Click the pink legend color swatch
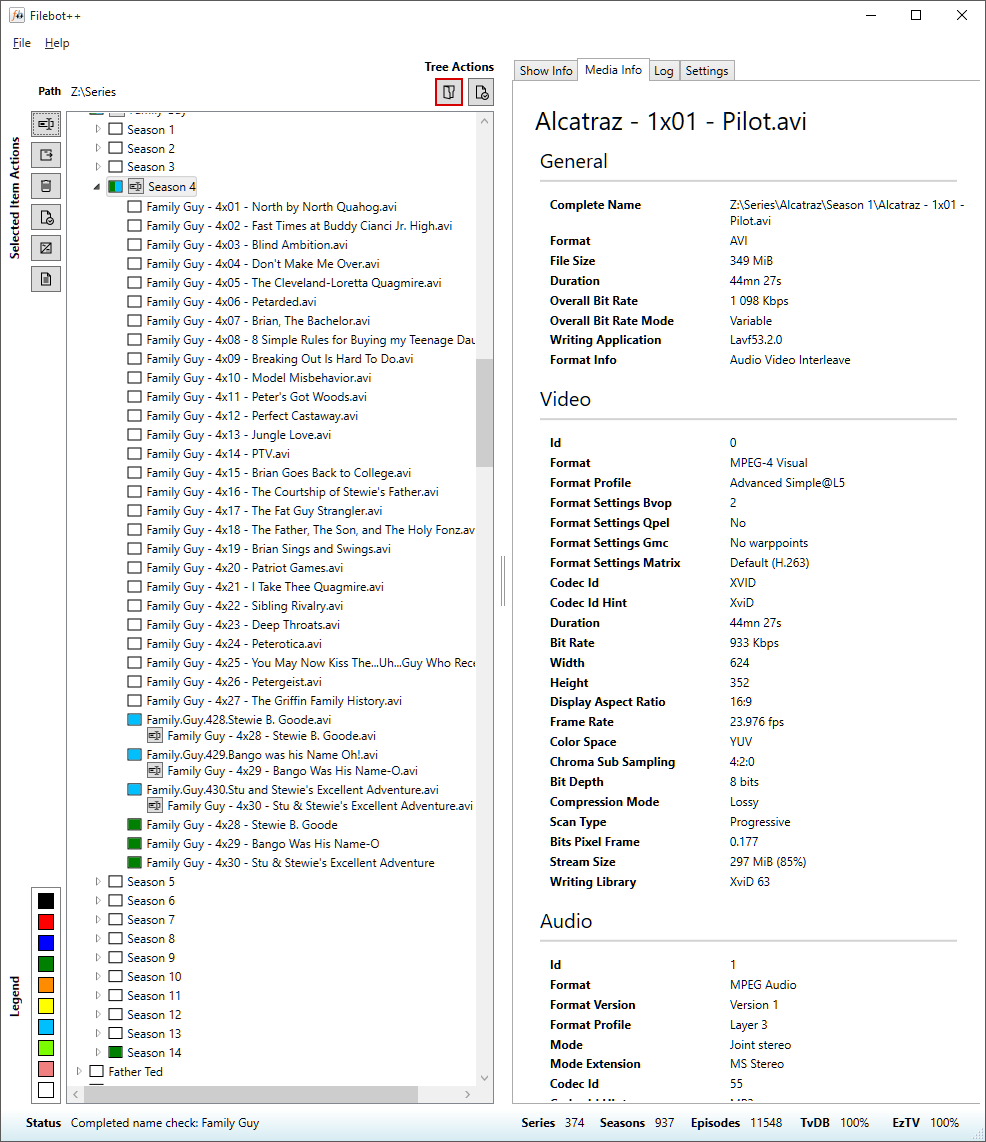This screenshot has height=1142, width=986. coord(46,1069)
